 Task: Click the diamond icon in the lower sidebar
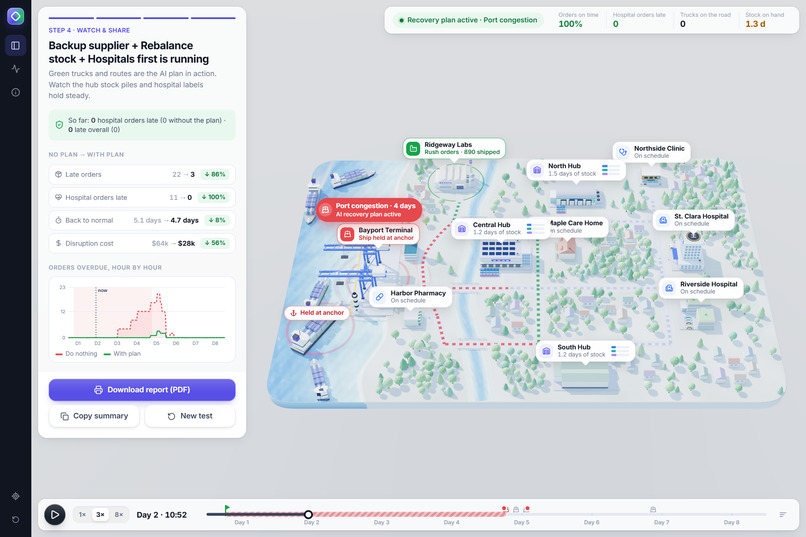[x=15, y=496]
